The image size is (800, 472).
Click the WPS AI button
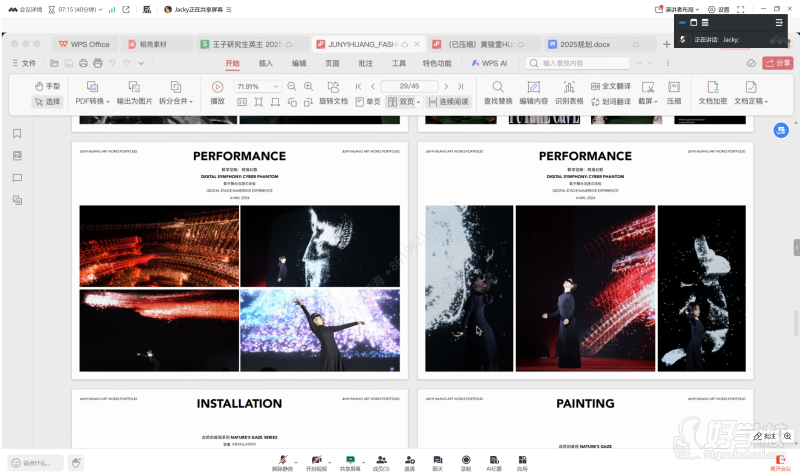click(489, 63)
